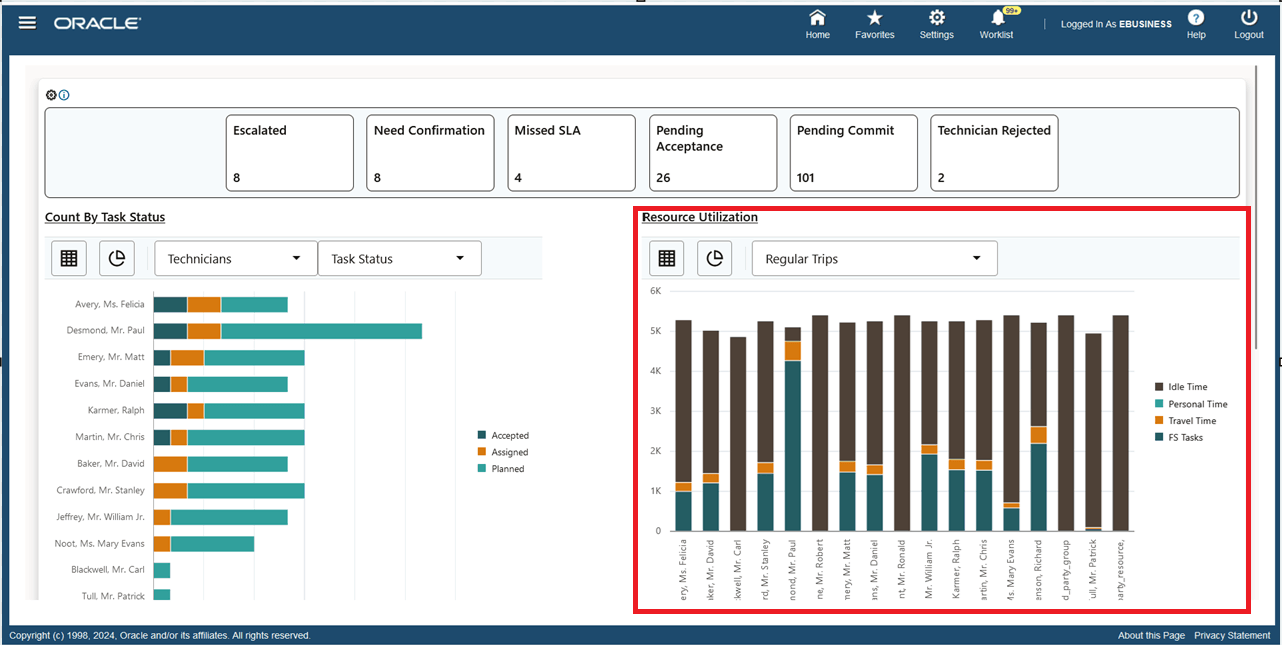Switch Count By Task Status to pie chart view
This screenshot has height=645, width=1282.
click(x=117, y=258)
